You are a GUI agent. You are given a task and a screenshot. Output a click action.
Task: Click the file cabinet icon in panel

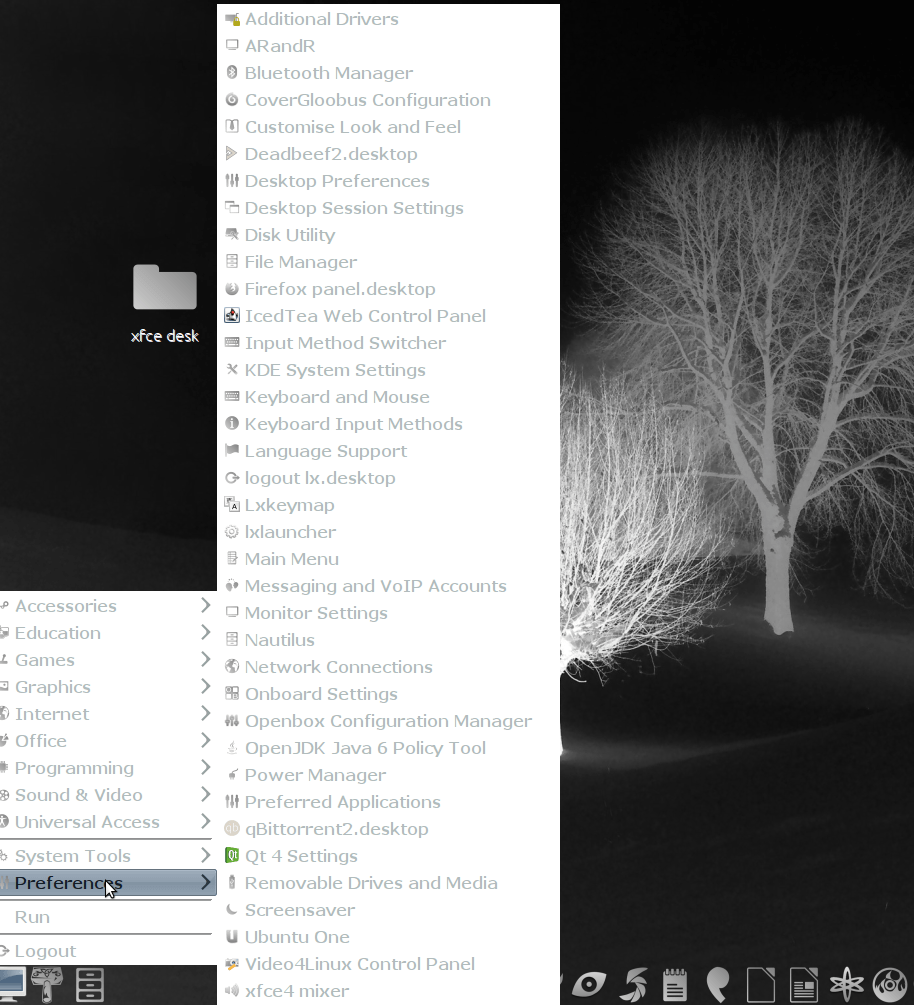click(x=89, y=984)
